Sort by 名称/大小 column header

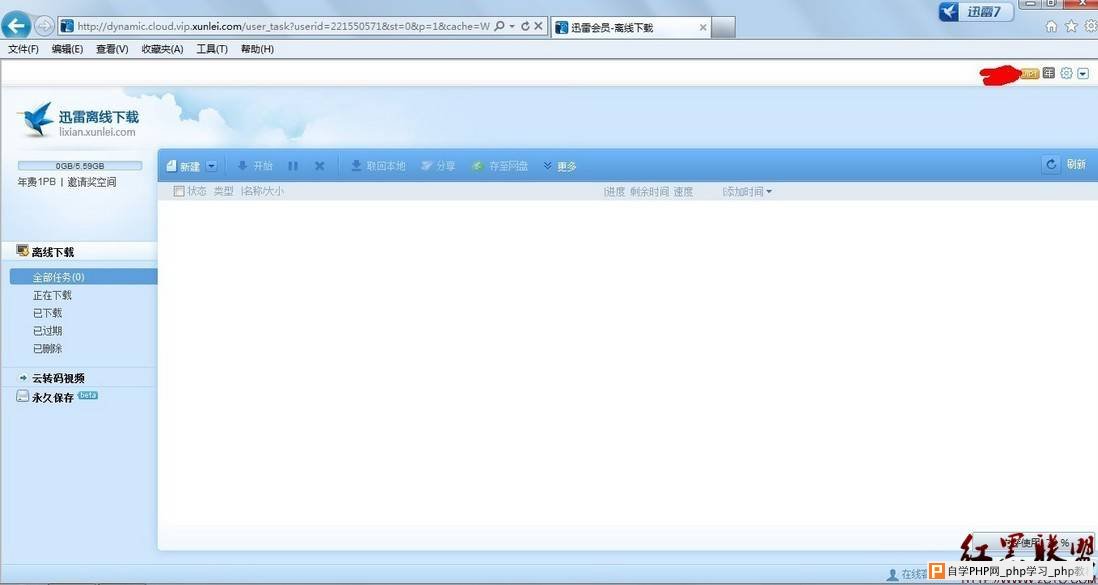coord(264,191)
